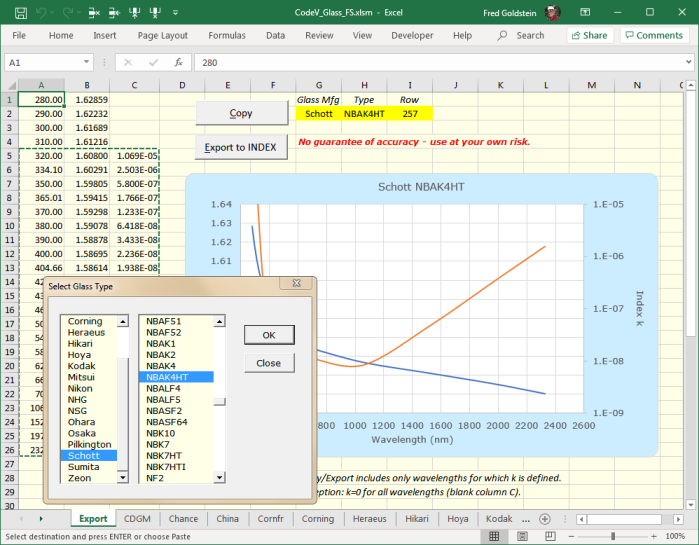
Task: Close the Select Glass Type dialog with X
Action: coord(296,283)
